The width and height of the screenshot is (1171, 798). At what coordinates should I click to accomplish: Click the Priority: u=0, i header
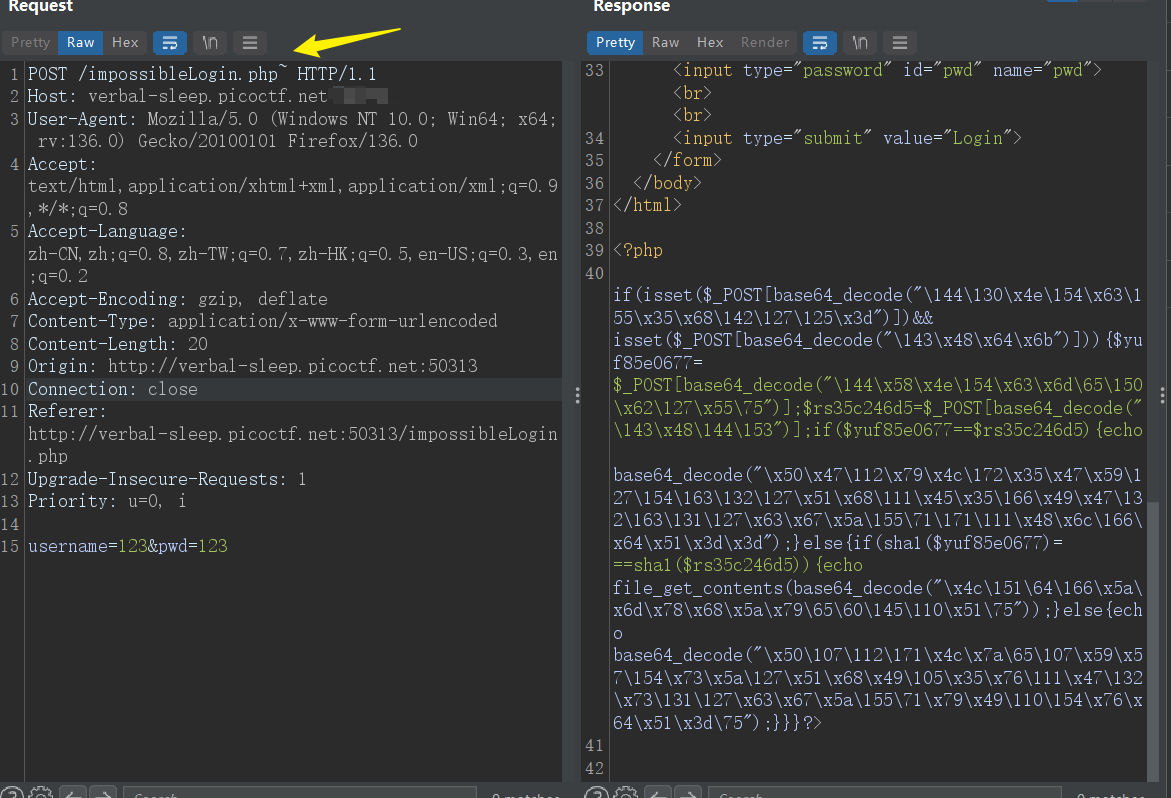pos(107,501)
